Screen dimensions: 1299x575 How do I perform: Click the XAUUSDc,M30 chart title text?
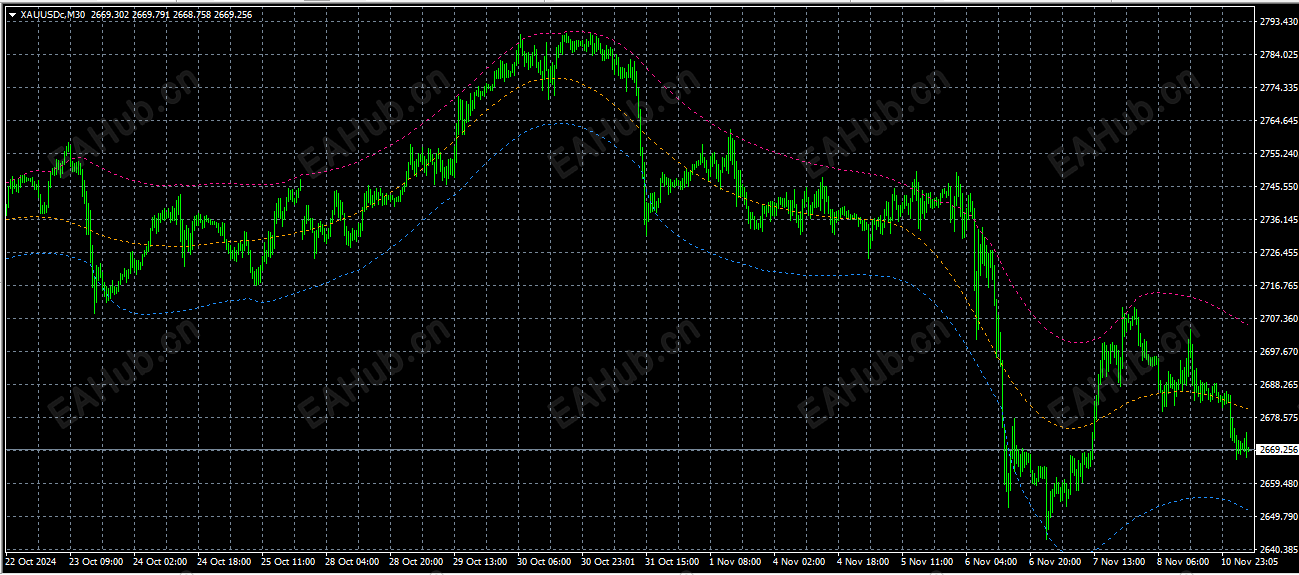[x=53, y=15]
